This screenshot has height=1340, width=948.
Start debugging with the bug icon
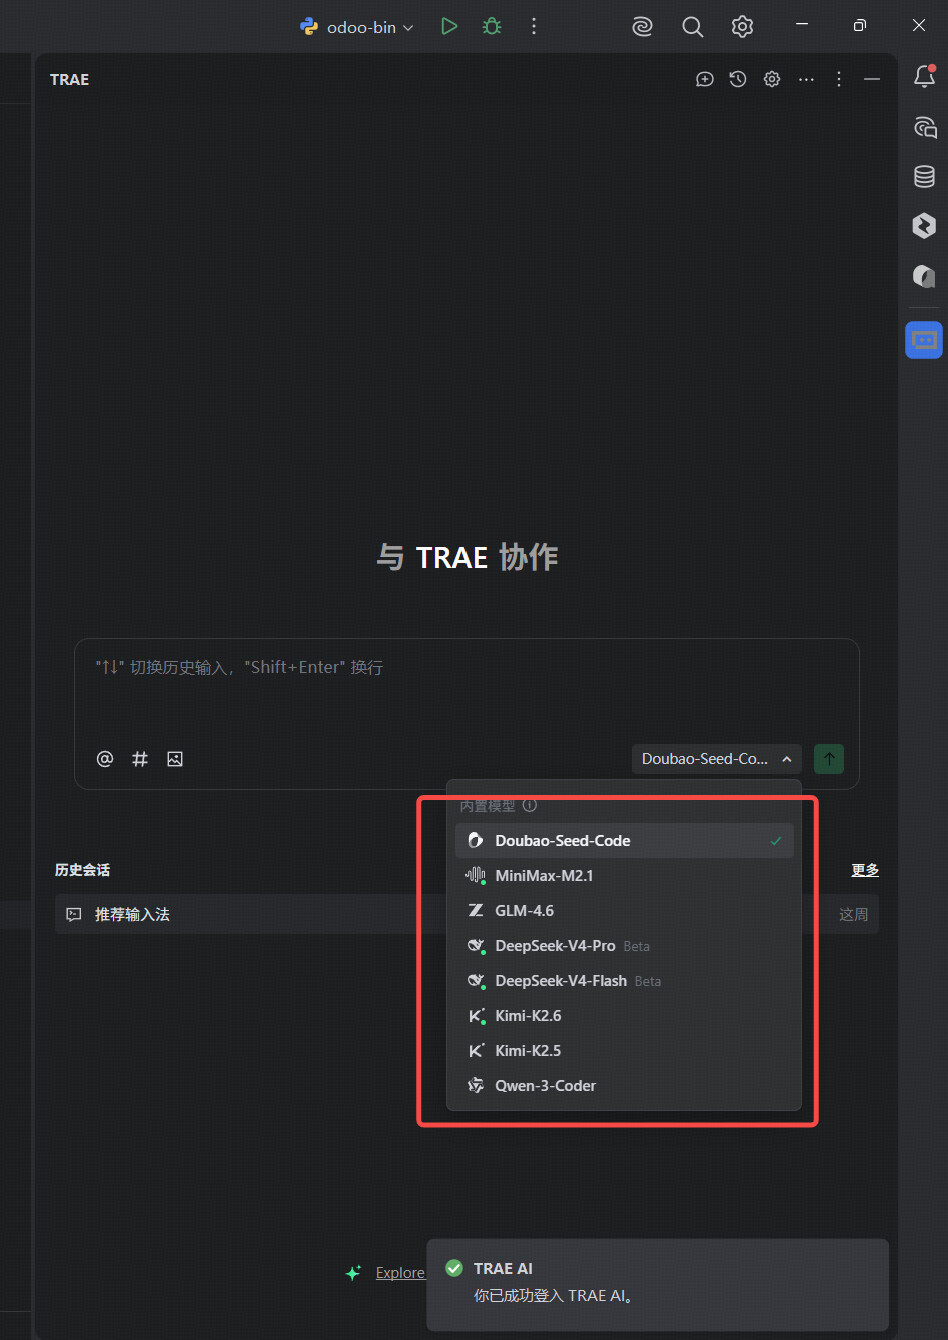(x=492, y=27)
